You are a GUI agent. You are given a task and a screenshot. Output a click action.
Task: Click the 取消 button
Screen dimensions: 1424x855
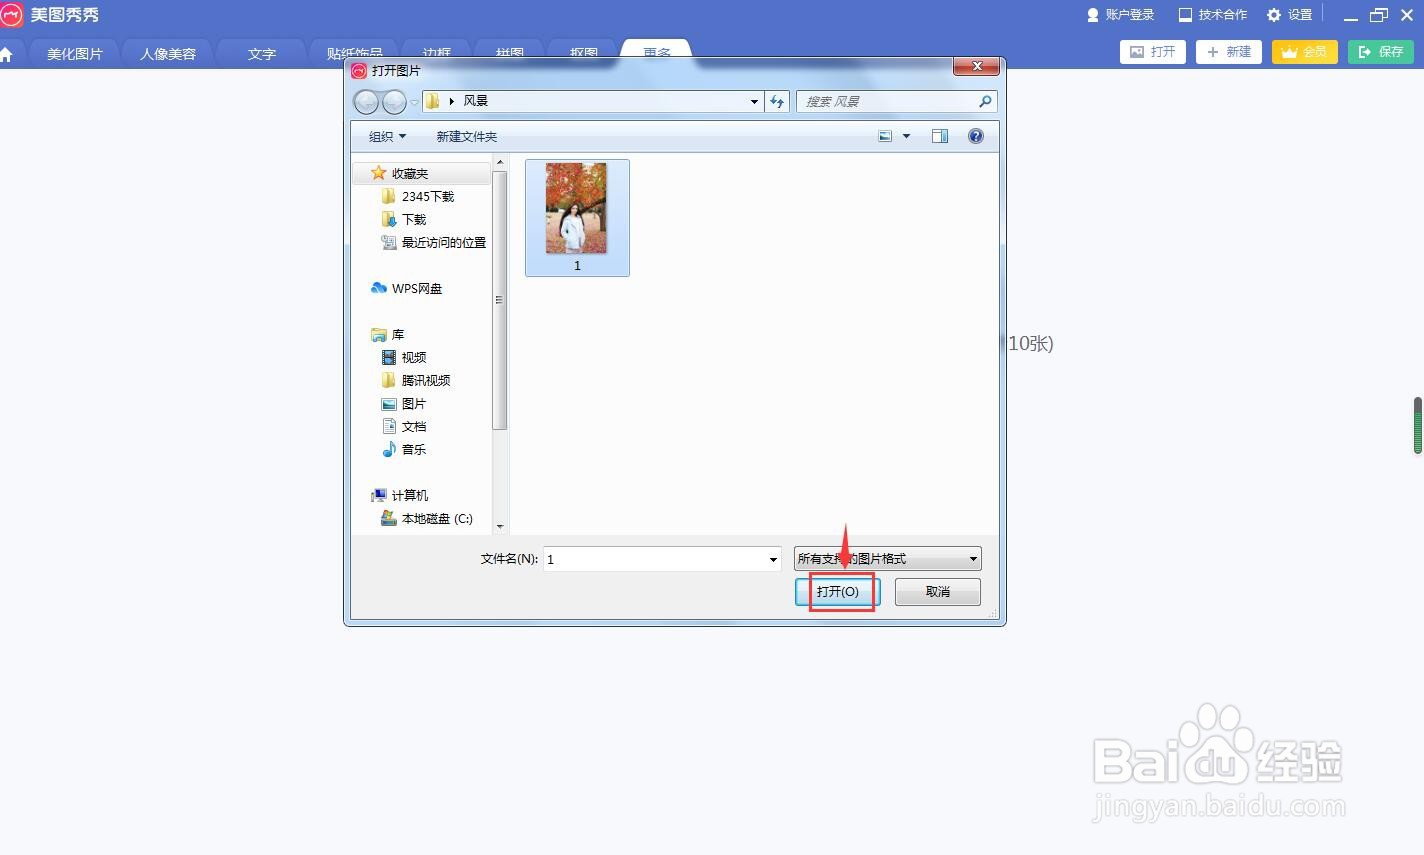pyautogui.click(x=938, y=592)
